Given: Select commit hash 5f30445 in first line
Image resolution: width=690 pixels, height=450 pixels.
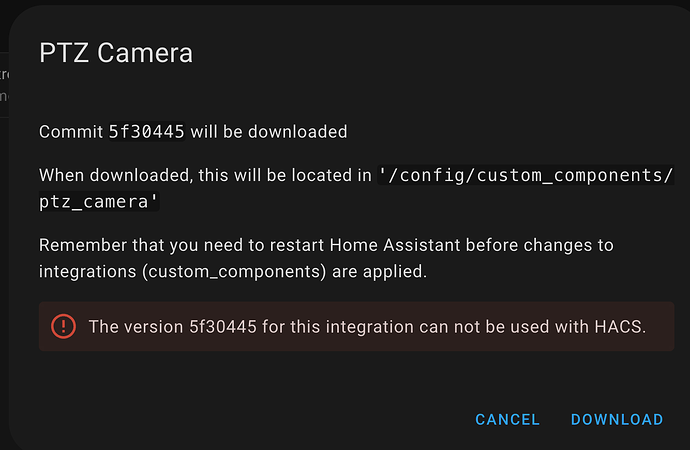Looking at the screenshot, I should (146, 132).
